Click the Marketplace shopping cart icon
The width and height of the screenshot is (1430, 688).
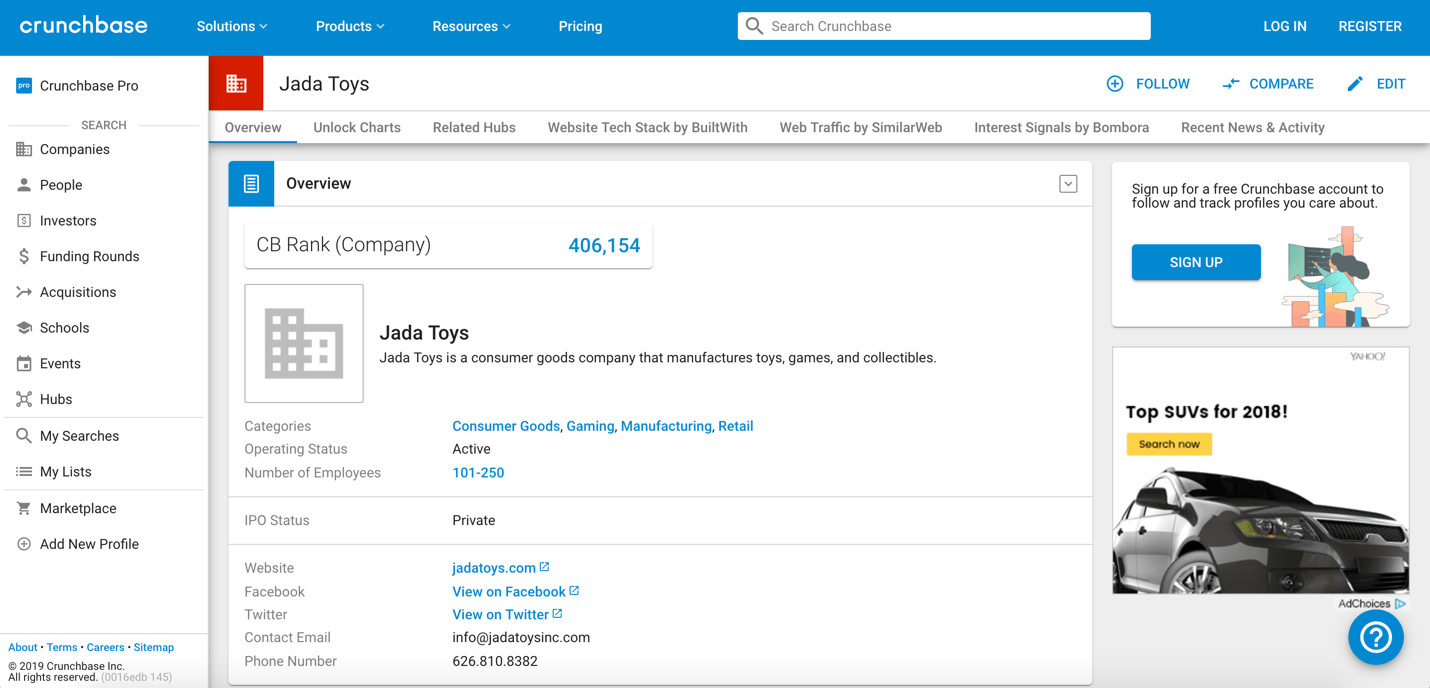(x=24, y=508)
